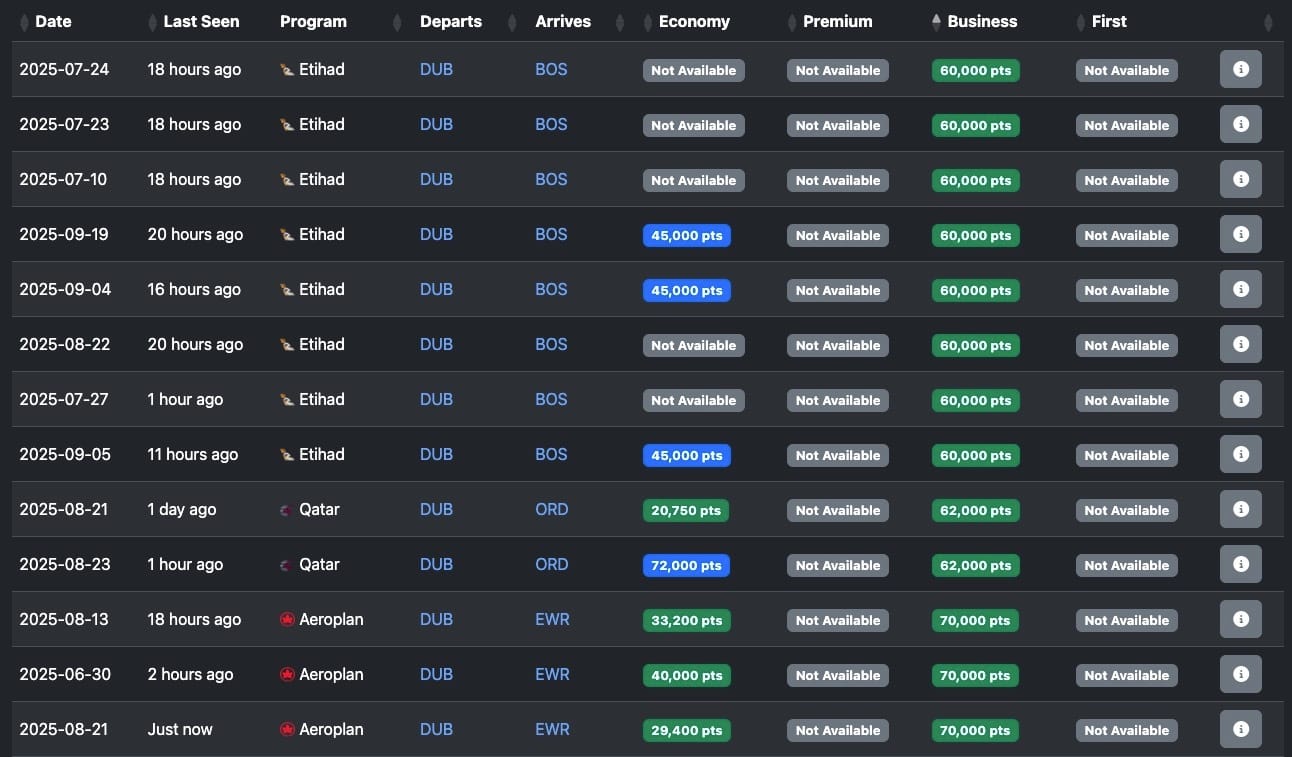Click the 'Just now' last seen cell

(180, 730)
